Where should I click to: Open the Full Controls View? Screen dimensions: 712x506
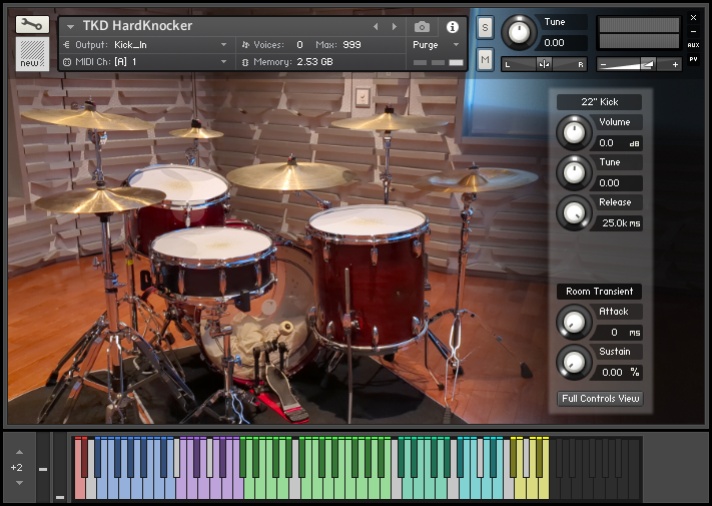click(x=600, y=398)
